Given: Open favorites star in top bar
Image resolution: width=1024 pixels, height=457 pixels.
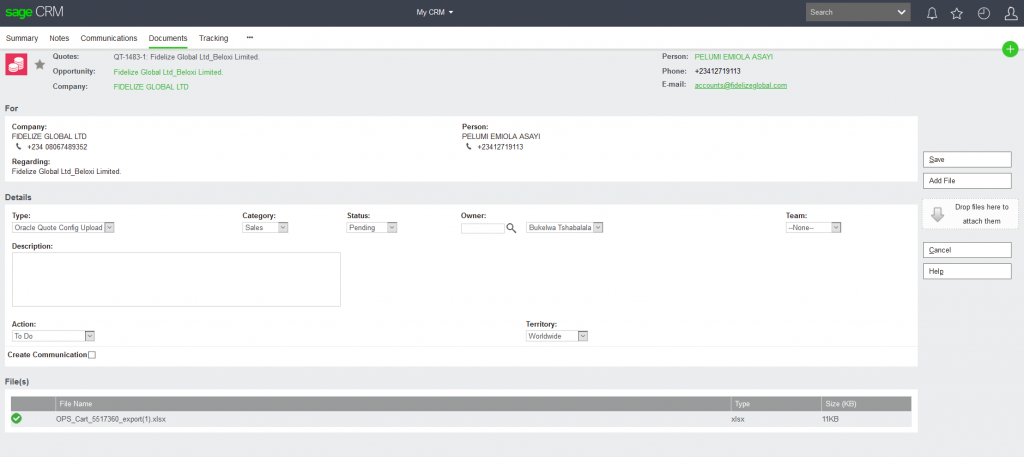Looking at the screenshot, I should tap(957, 13).
